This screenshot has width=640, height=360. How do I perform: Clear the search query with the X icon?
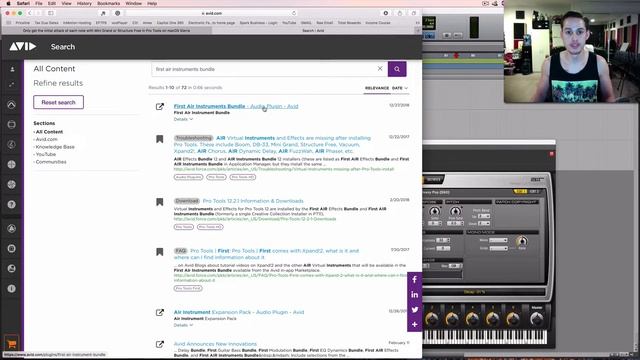(380, 69)
